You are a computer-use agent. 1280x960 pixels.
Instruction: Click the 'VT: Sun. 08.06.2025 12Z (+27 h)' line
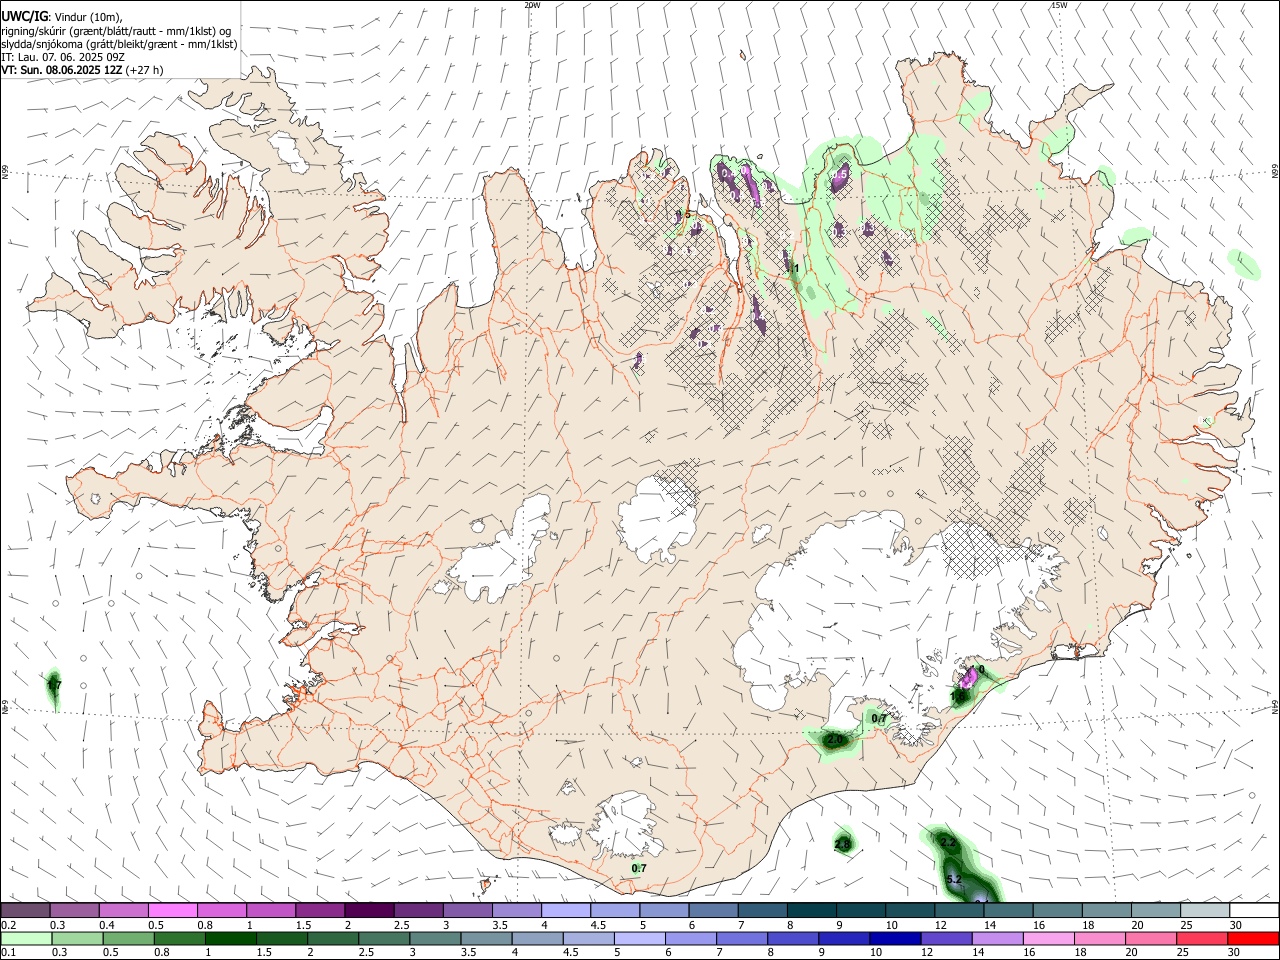(x=82, y=70)
